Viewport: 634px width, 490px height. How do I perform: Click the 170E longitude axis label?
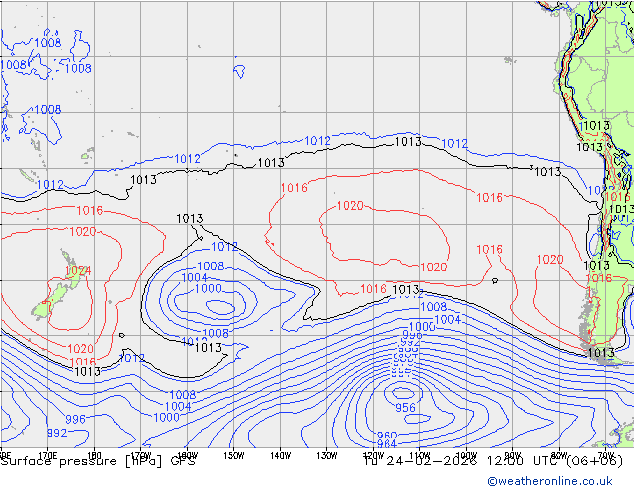[x=46, y=455]
